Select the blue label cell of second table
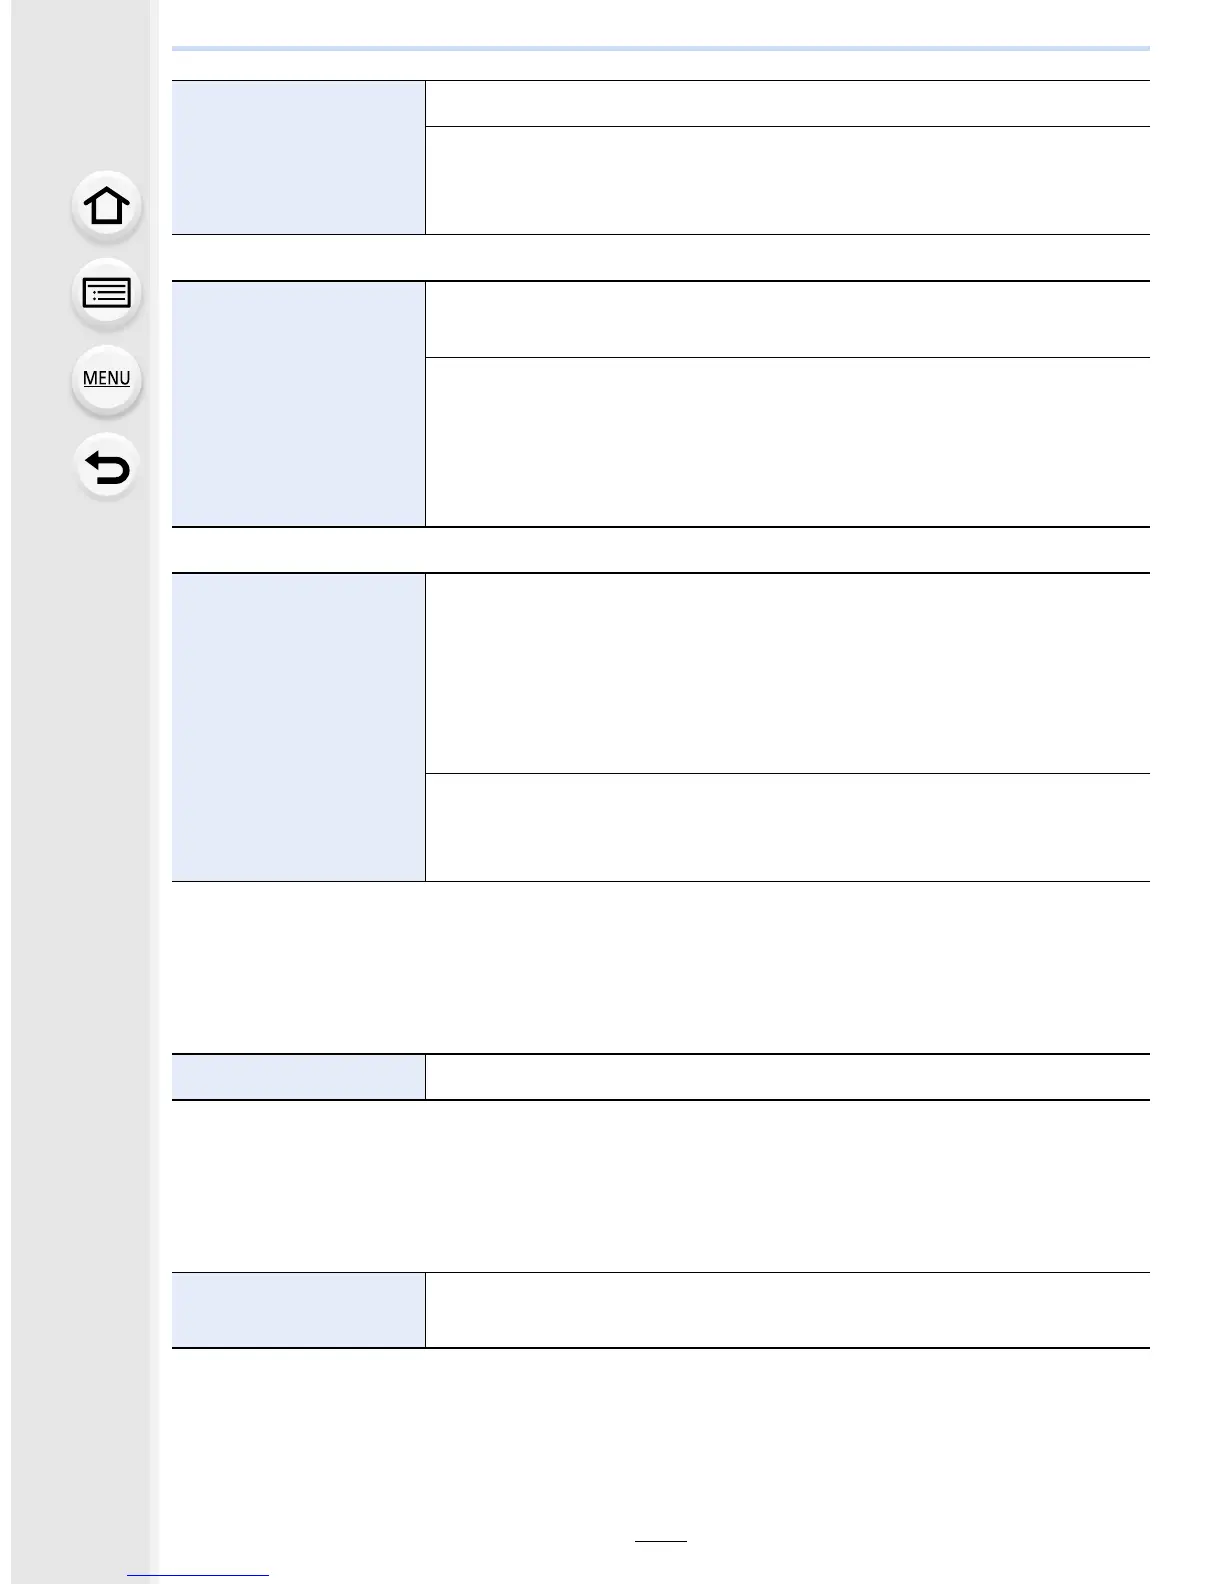The width and height of the screenshot is (1224, 1584). 298,404
